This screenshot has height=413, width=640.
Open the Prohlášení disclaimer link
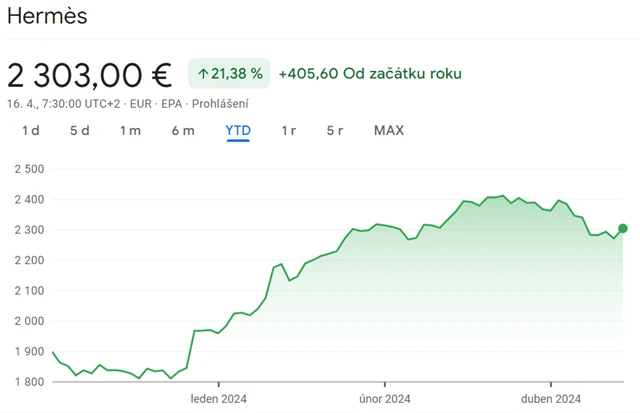[221, 103]
